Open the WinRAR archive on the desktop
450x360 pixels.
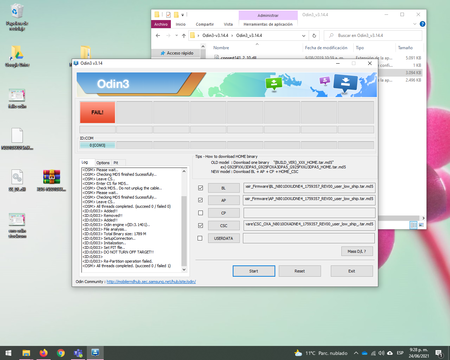[51, 180]
